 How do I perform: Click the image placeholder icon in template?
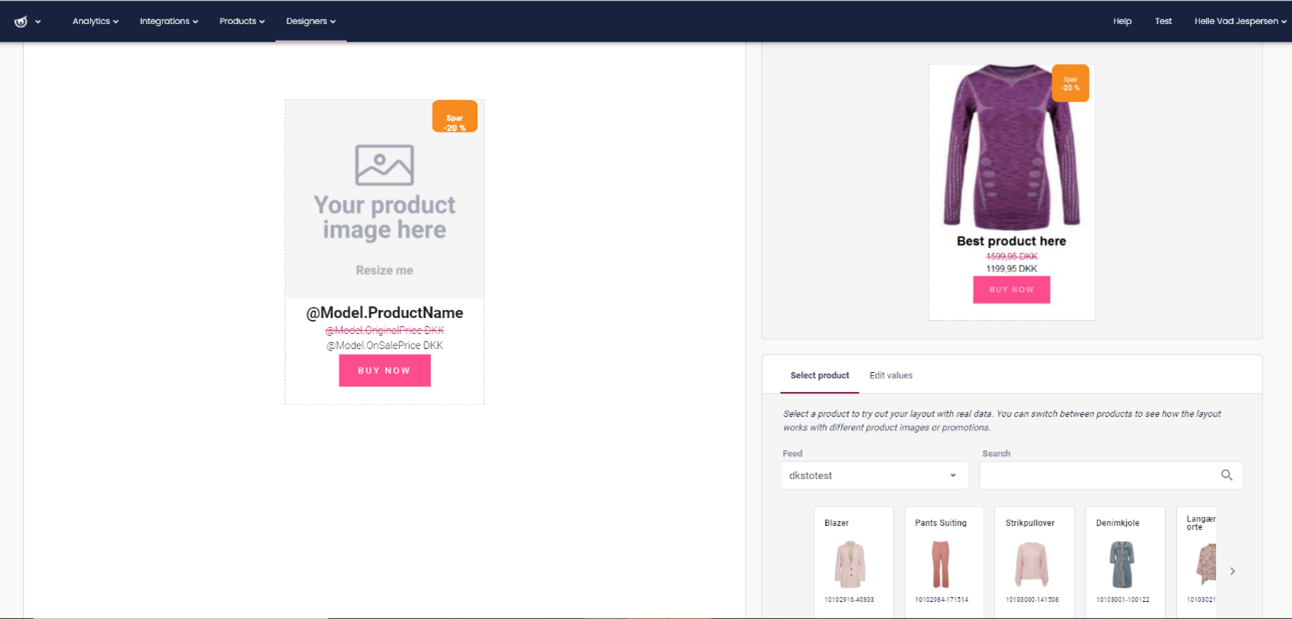point(384,165)
